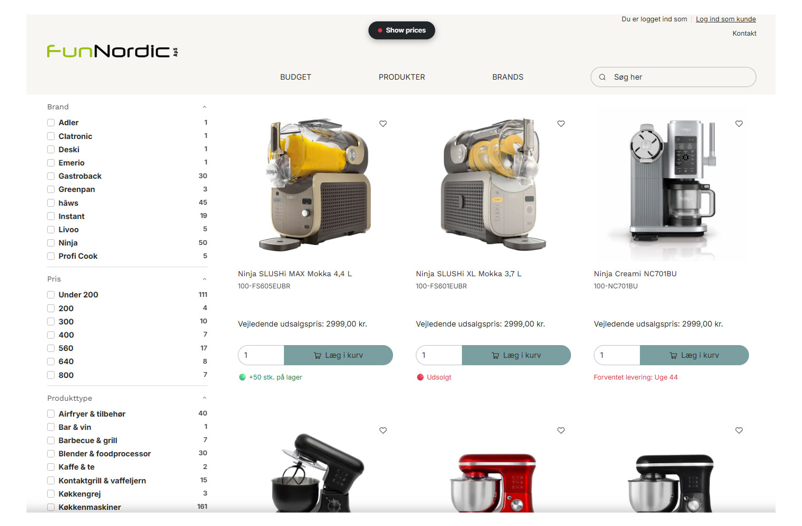The height and width of the screenshot is (526, 802).
Task: Check the Emerio brand filter
Action: 51,163
